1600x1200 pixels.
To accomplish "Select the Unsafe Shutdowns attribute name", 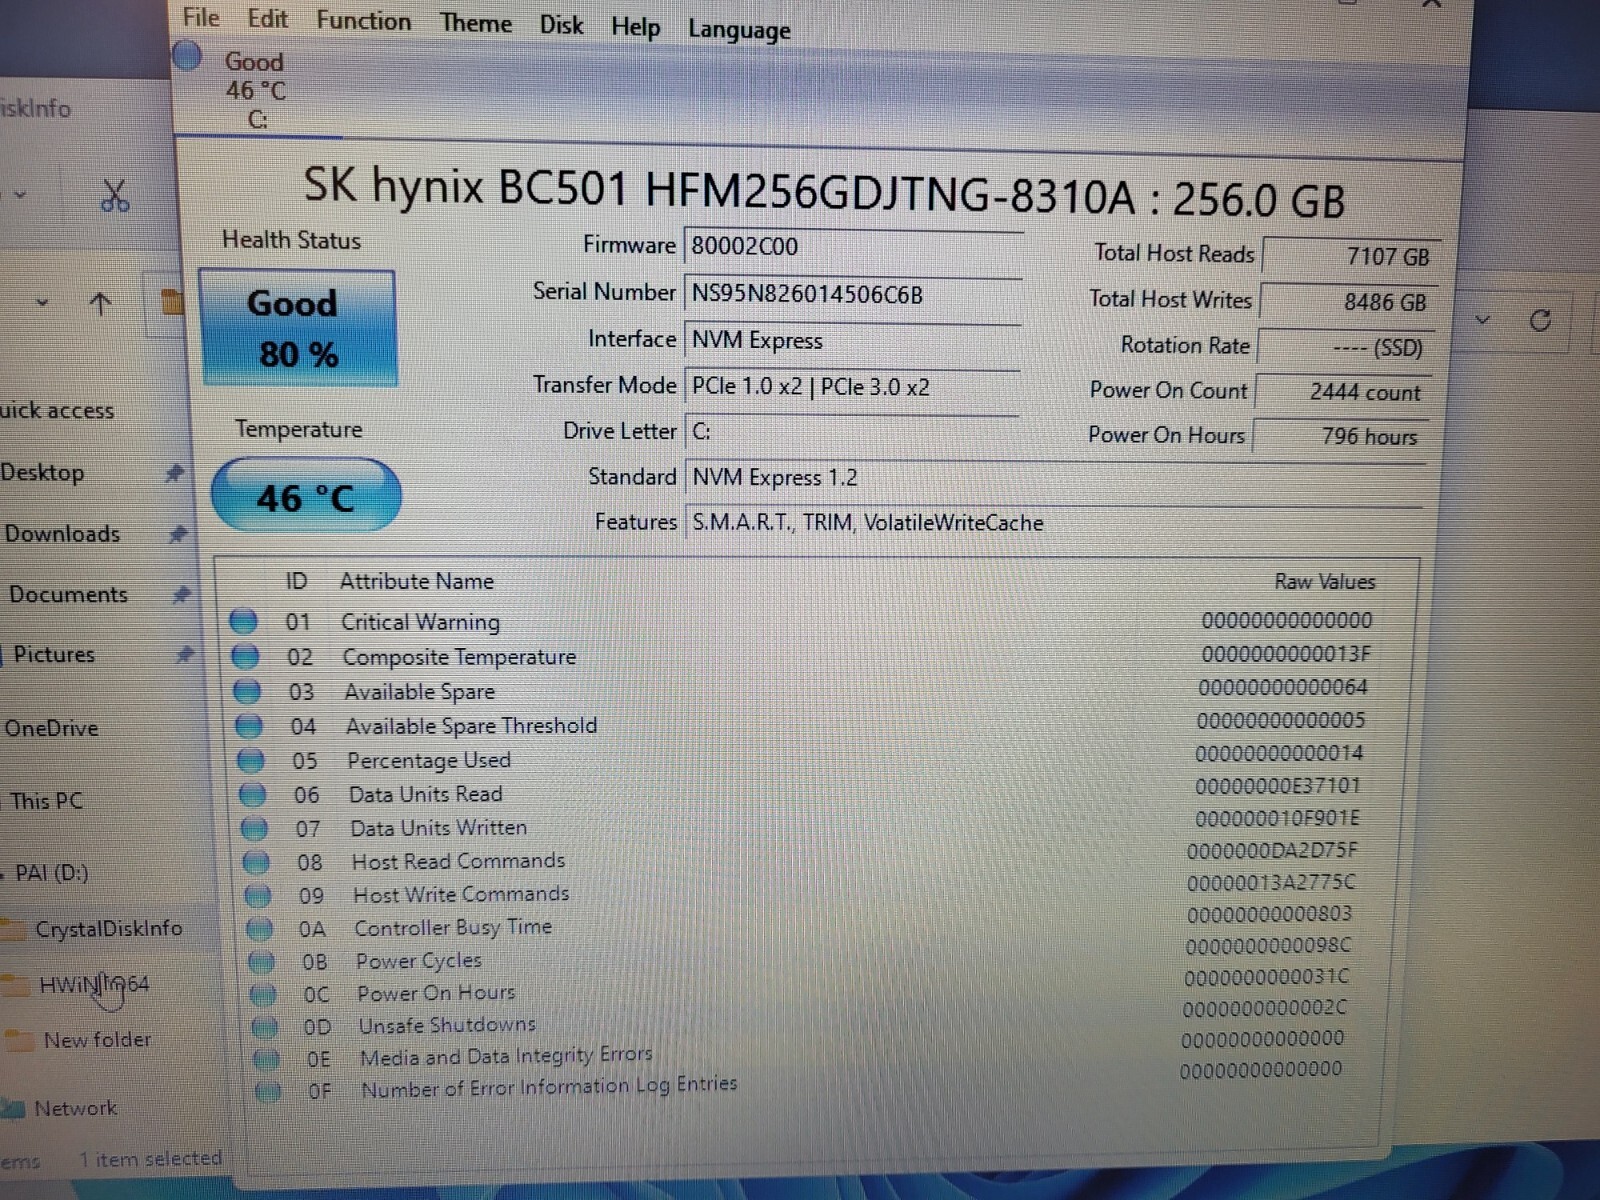I will coord(447,1026).
